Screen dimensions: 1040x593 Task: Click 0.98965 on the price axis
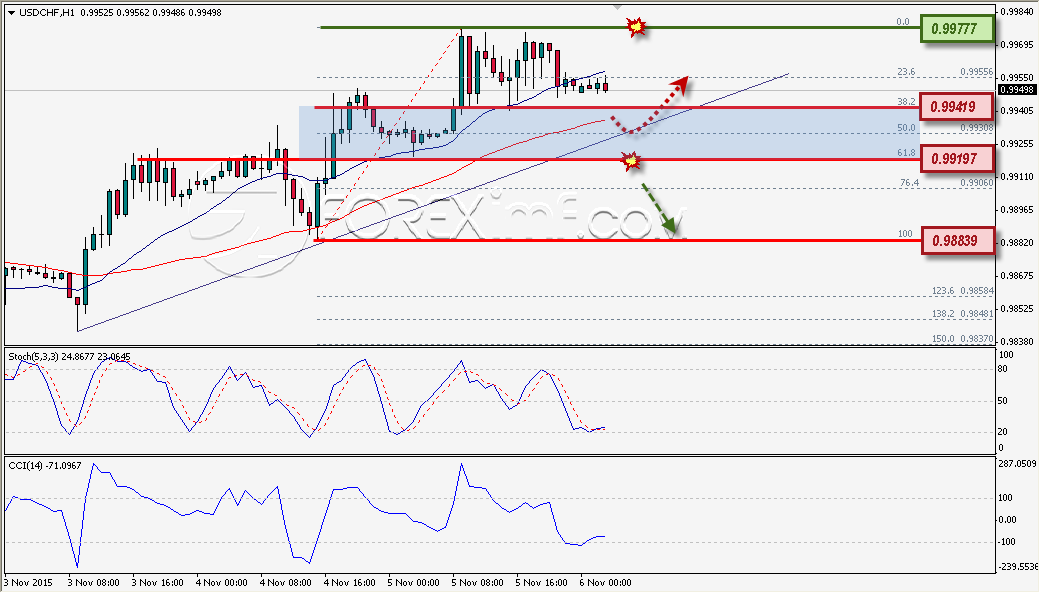pyautogui.click(x=1017, y=210)
